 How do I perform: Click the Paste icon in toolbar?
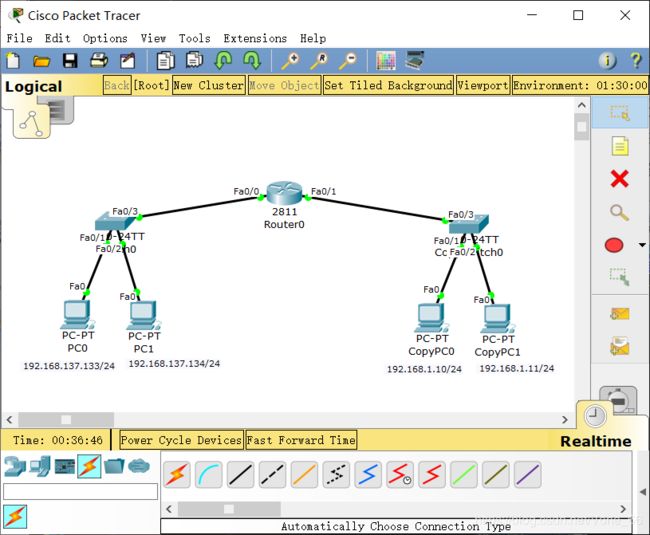click(x=194, y=60)
